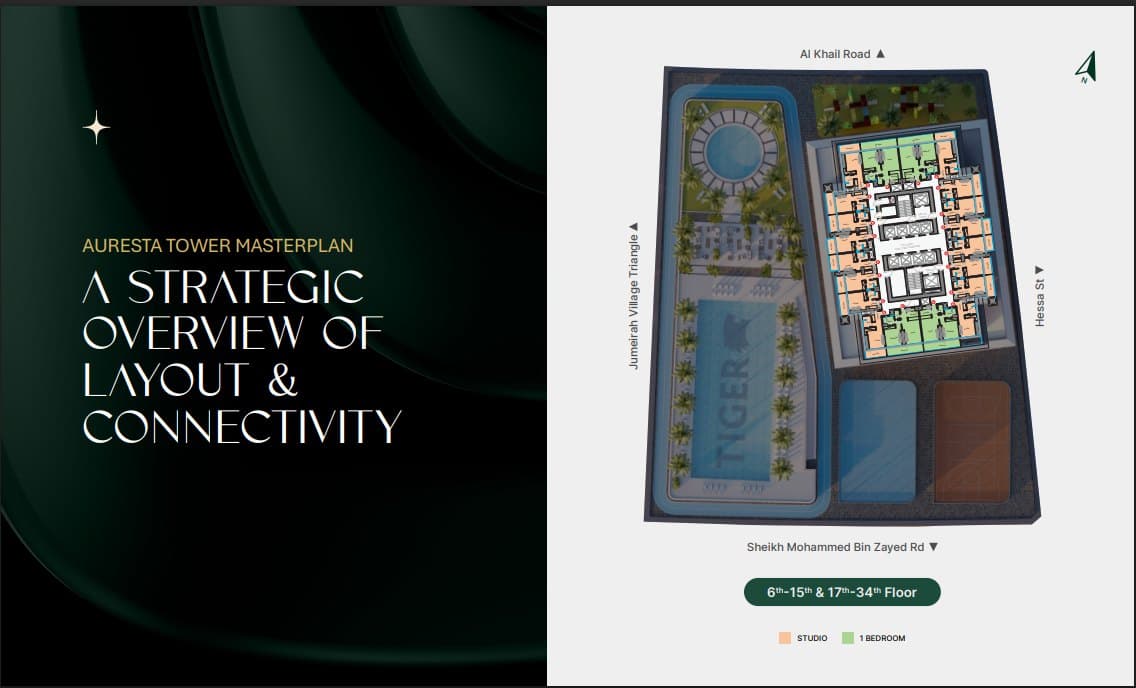Click the STUDIO legend text
1136x688 pixels.
[811, 638]
